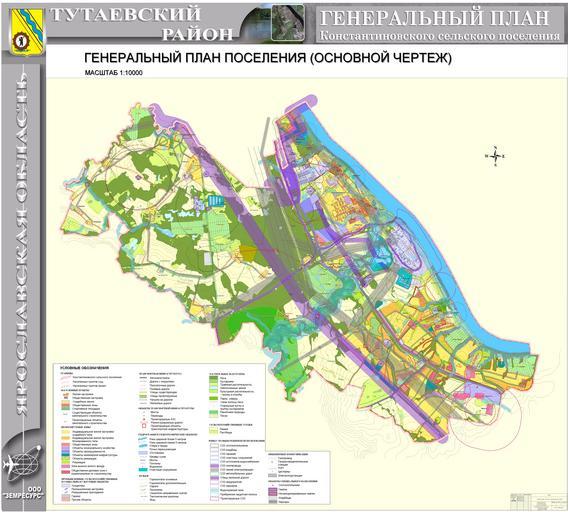The width and height of the screenshot is (568, 512).
Task: Click the dark green forest swatch in legend
Action: (x=214, y=378)
